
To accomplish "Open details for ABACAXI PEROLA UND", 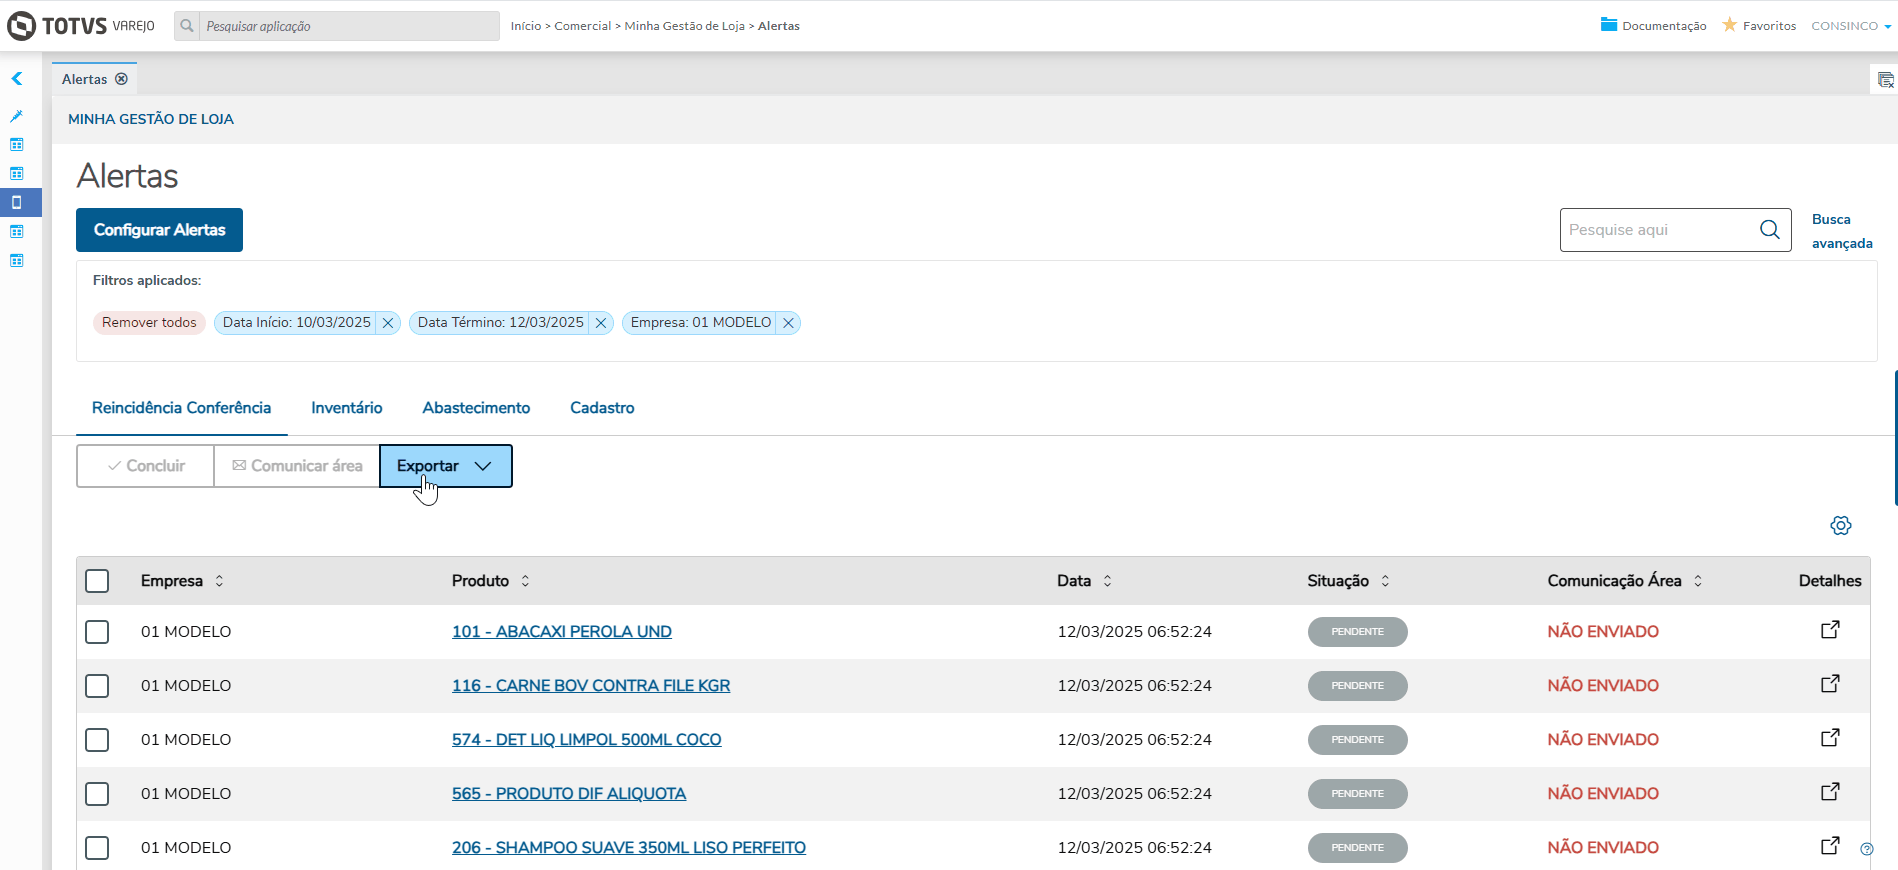I will [x=1830, y=630].
